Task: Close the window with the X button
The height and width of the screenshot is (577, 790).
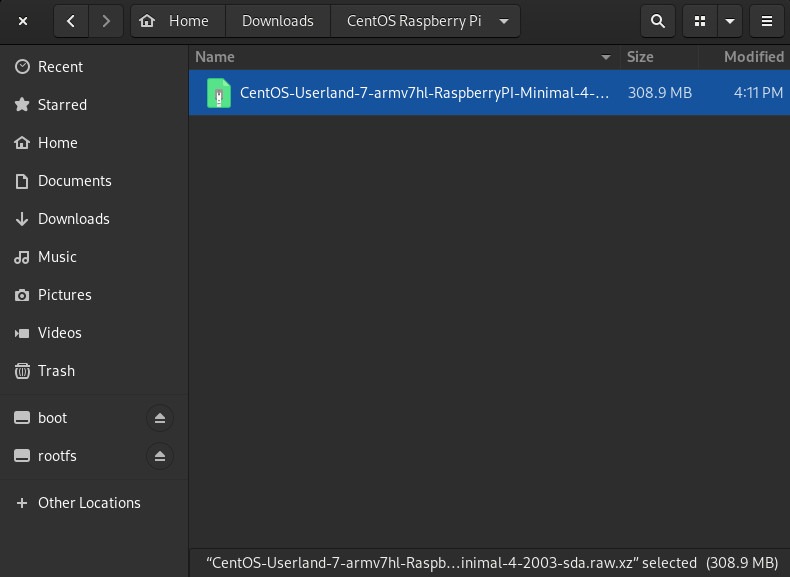Action: click(x=23, y=21)
